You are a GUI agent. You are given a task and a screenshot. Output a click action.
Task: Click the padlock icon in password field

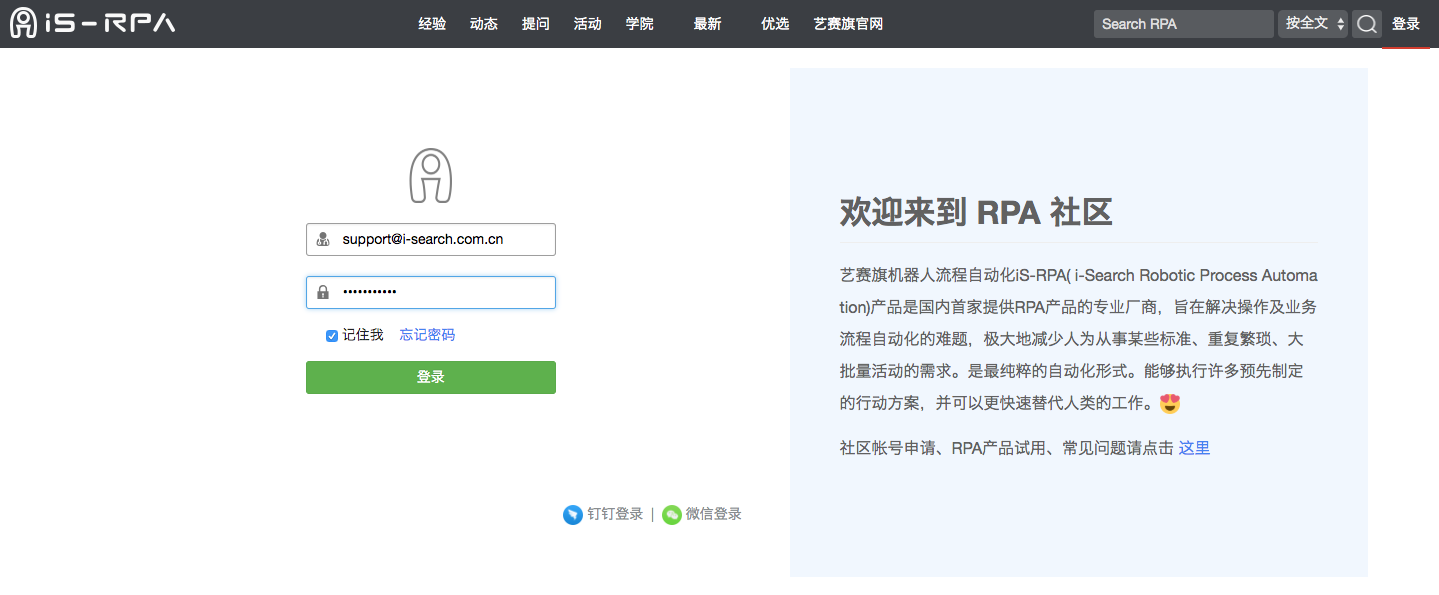322,291
